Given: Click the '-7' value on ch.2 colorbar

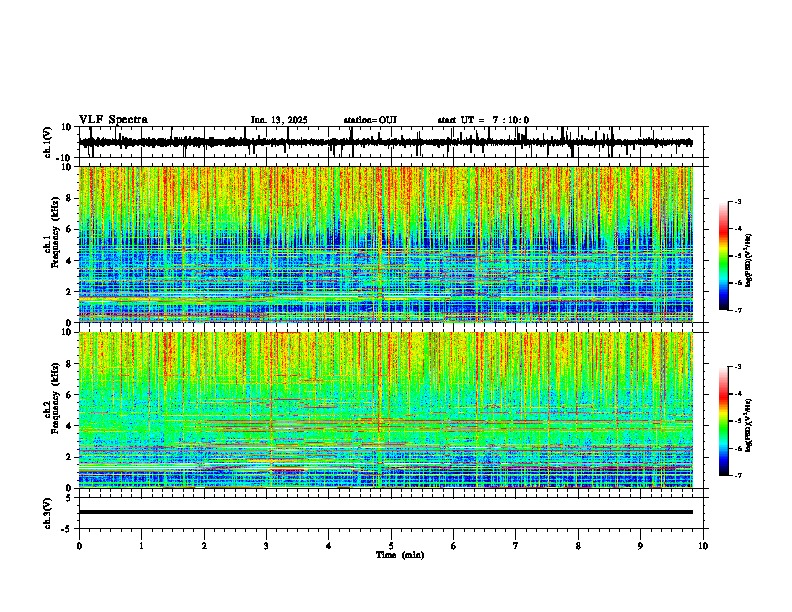Looking at the screenshot, I should 738,475.
